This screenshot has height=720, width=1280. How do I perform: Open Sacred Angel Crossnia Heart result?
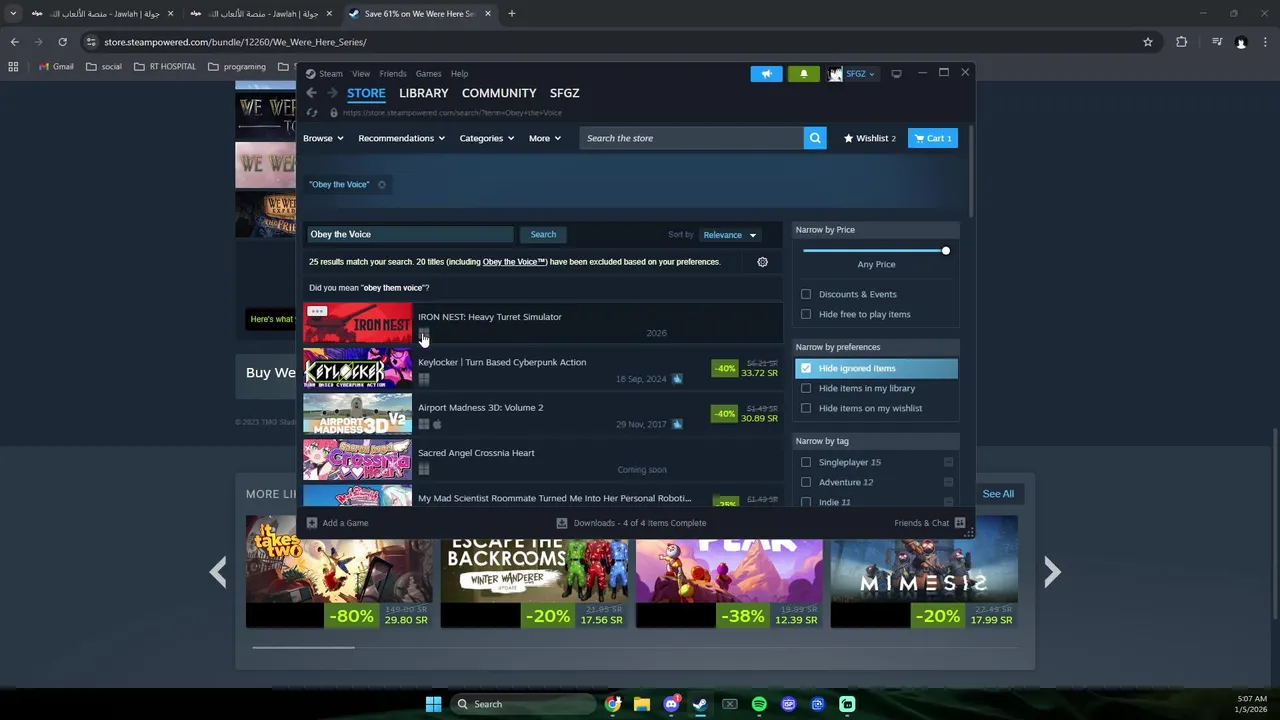coord(543,460)
